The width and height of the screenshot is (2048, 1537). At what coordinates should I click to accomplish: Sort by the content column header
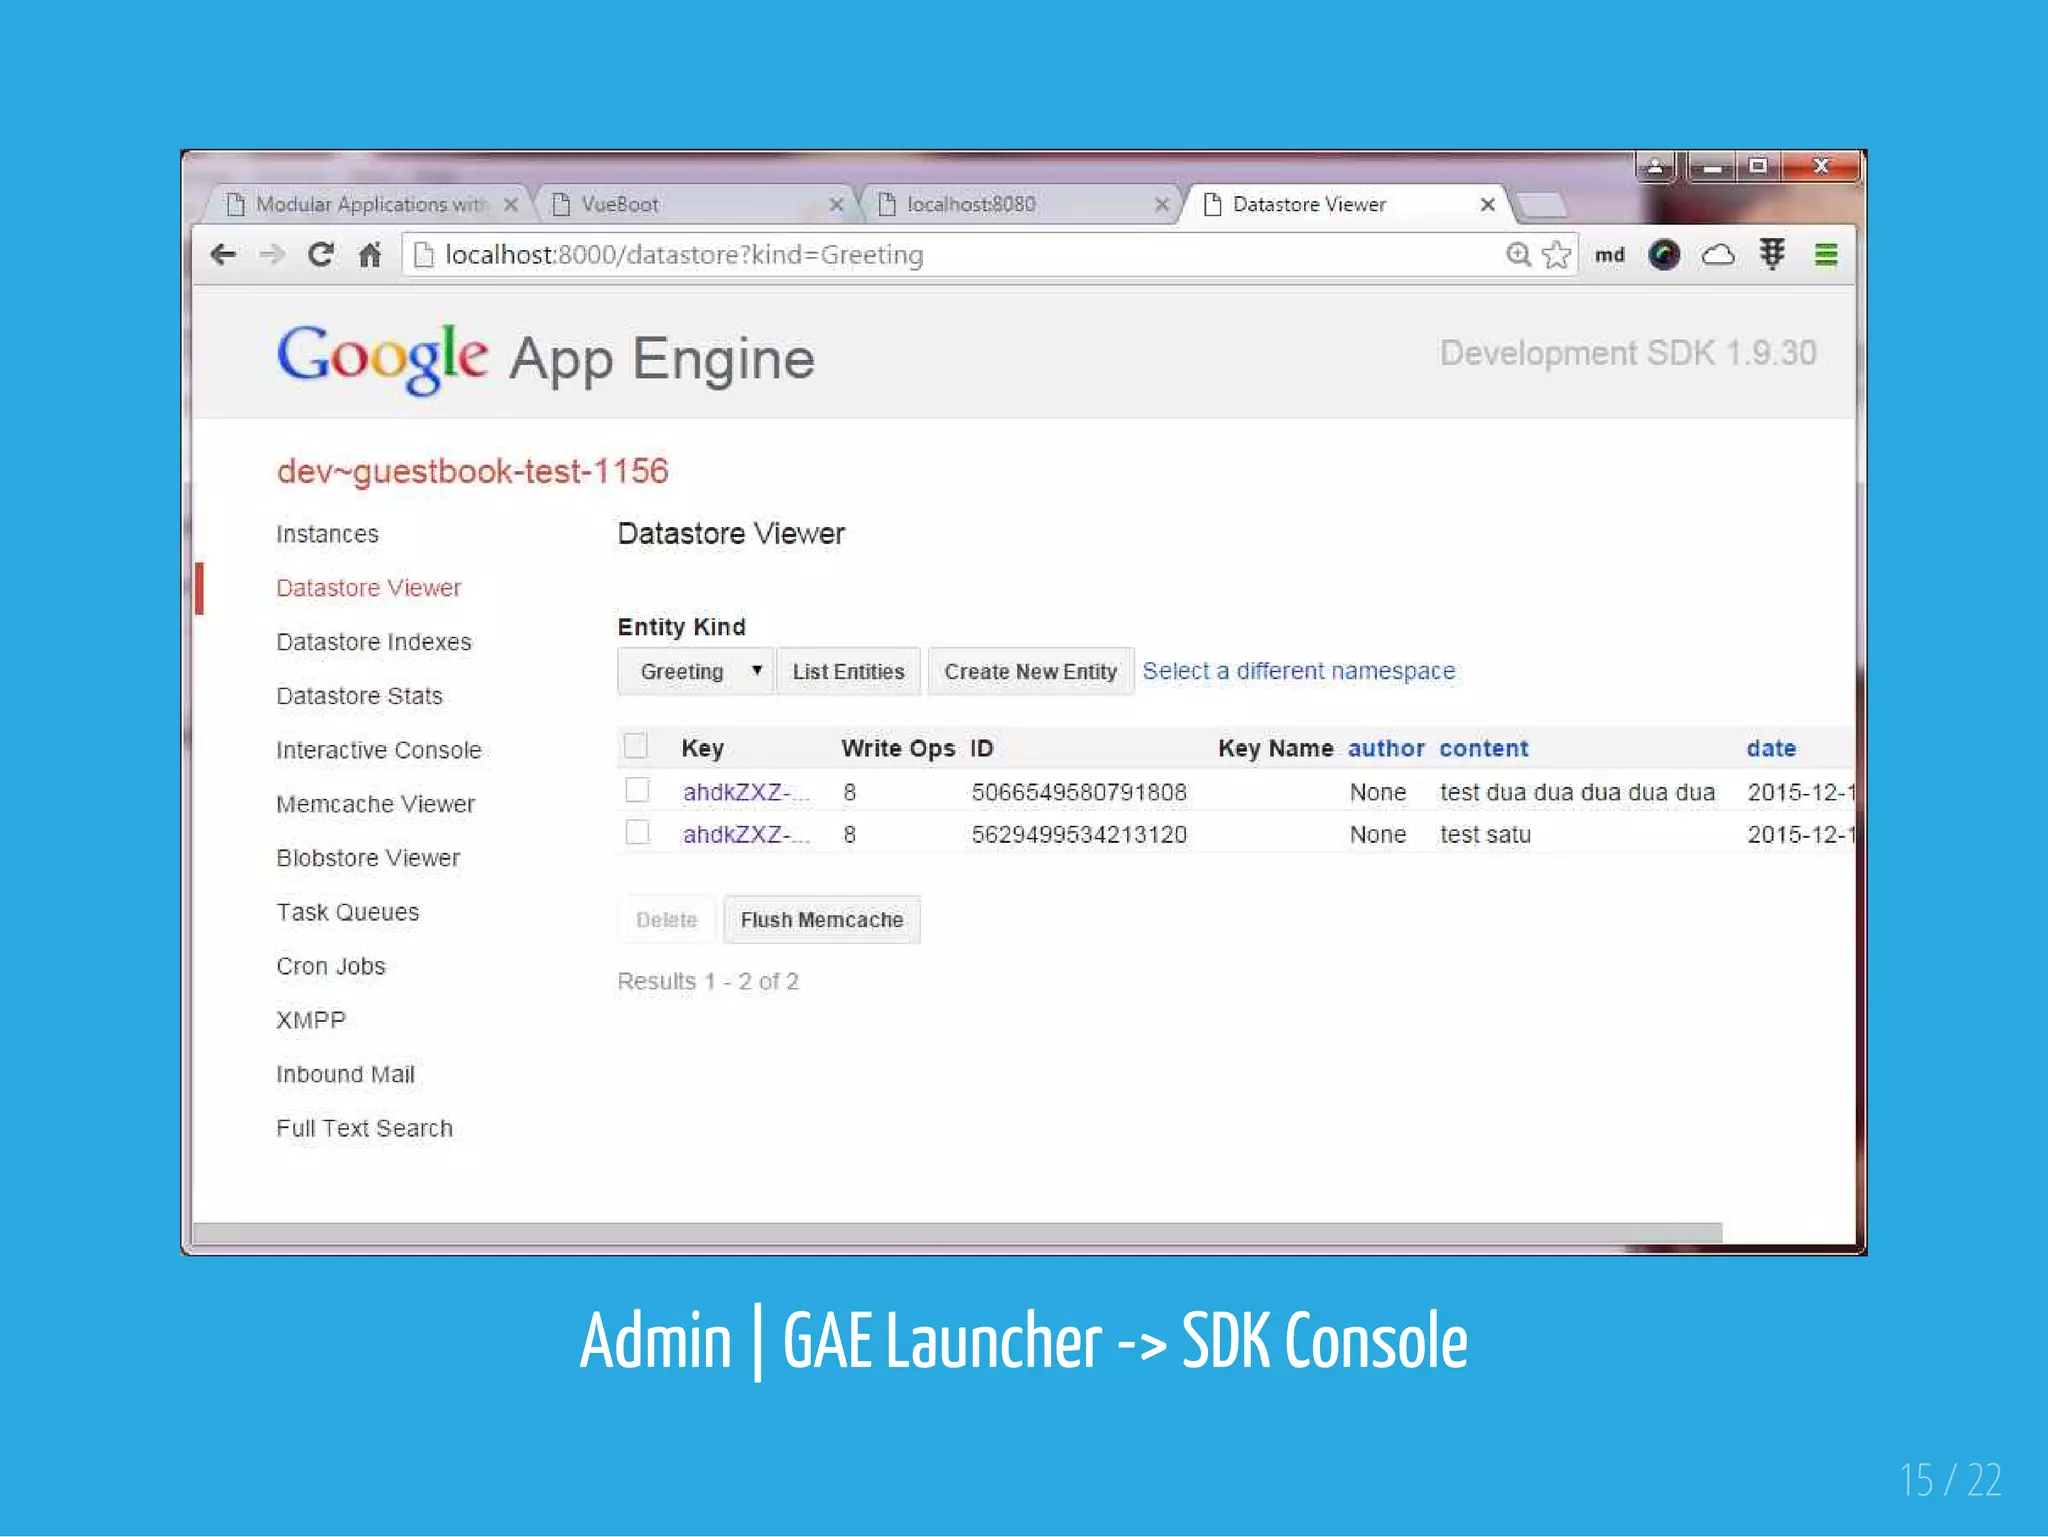click(1484, 748)
